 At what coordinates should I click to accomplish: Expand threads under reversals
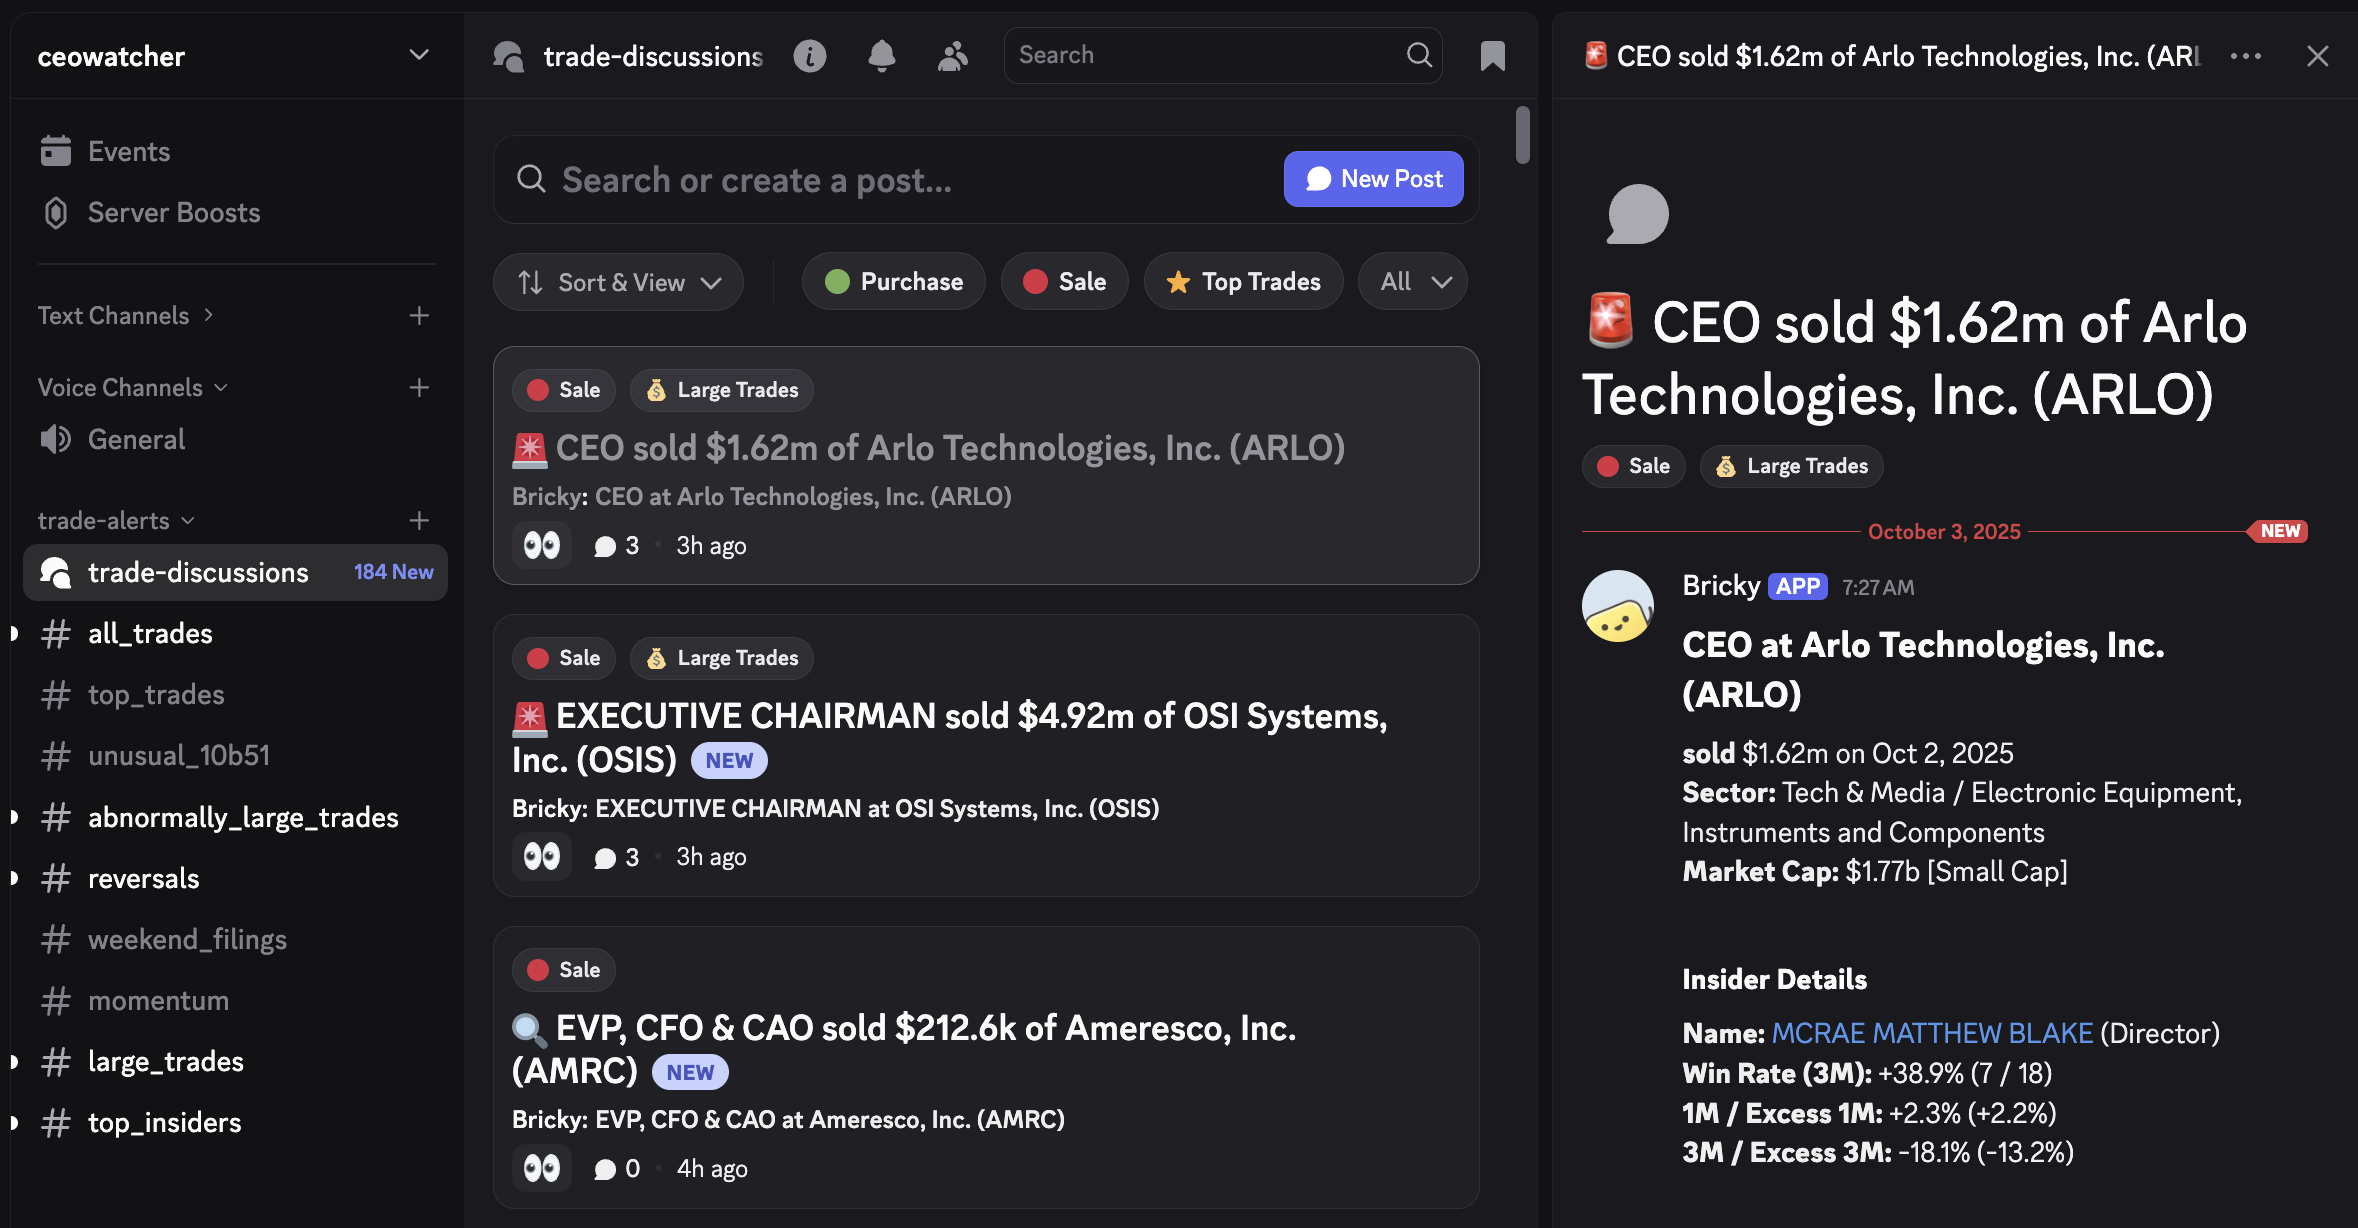click(14, 878)
